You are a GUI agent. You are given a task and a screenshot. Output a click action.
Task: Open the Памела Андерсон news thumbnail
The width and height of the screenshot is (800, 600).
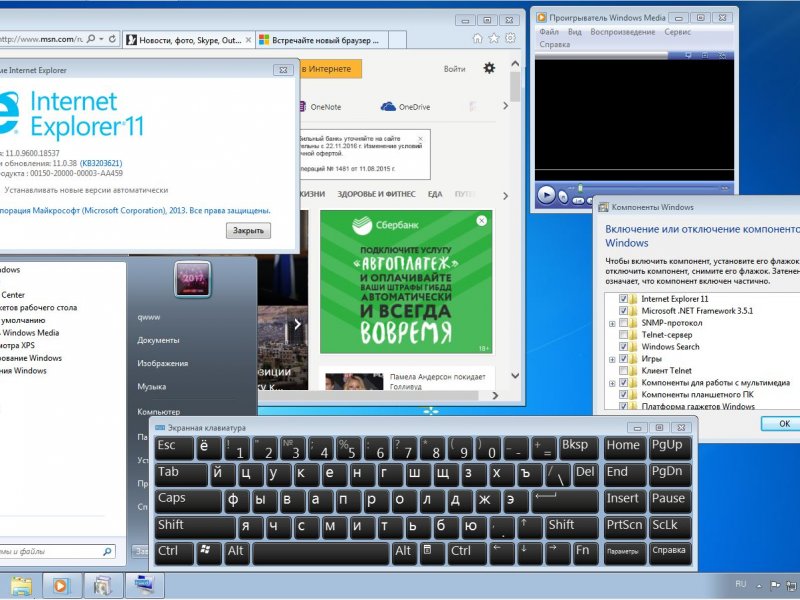click(x=354, y=381)
